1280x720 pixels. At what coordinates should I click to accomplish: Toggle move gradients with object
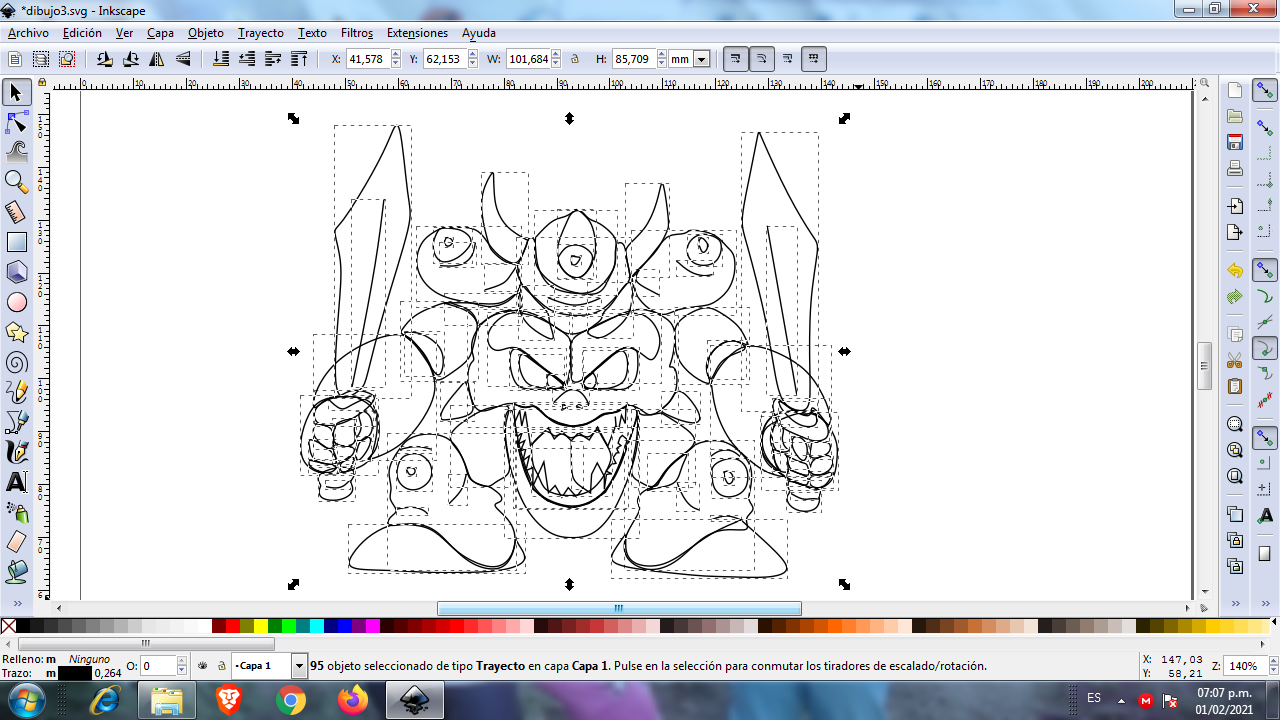(x=788, y=59)
